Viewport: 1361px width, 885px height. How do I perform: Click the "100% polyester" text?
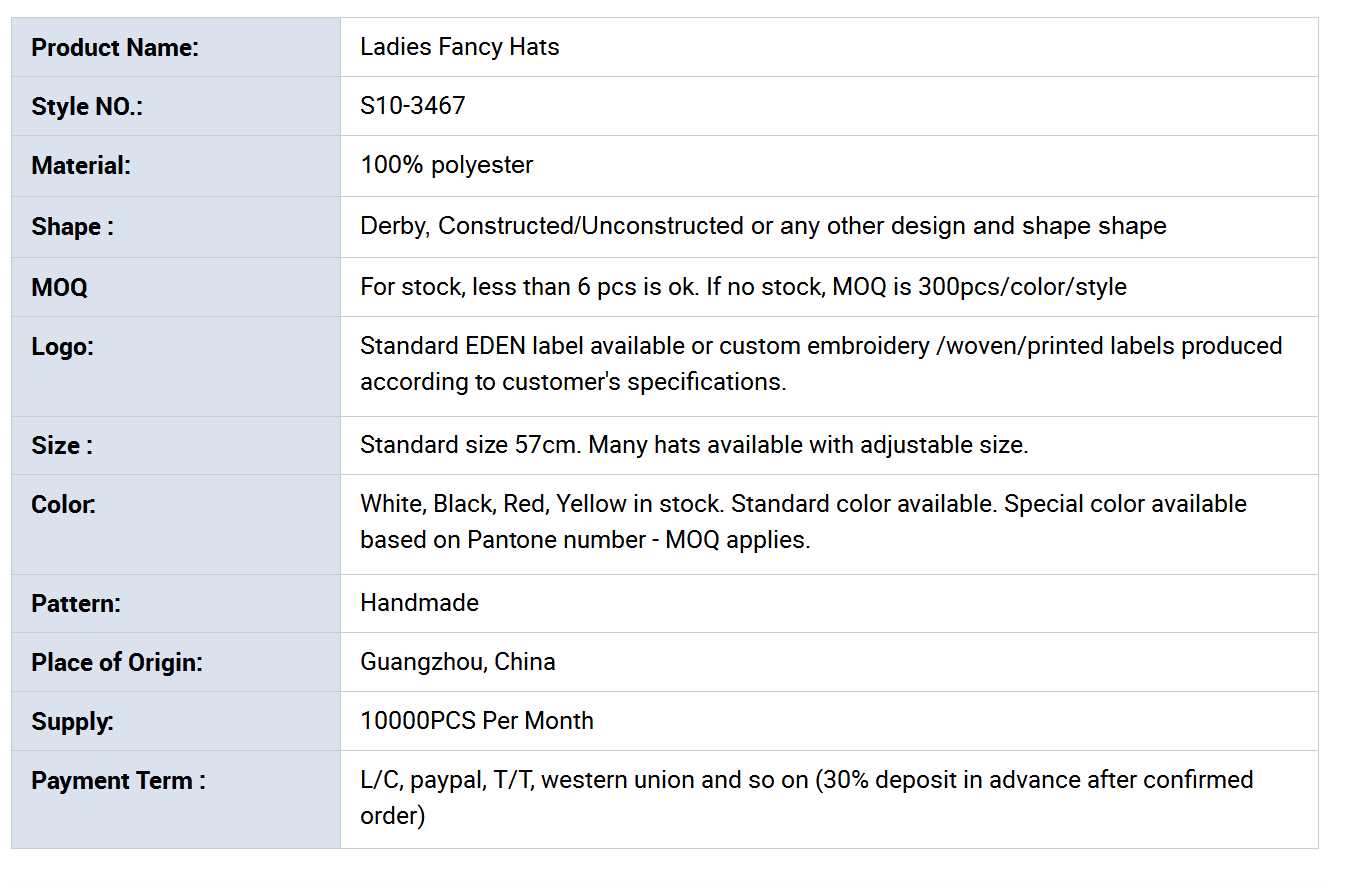pyautogui.click(x=446, y=165)
